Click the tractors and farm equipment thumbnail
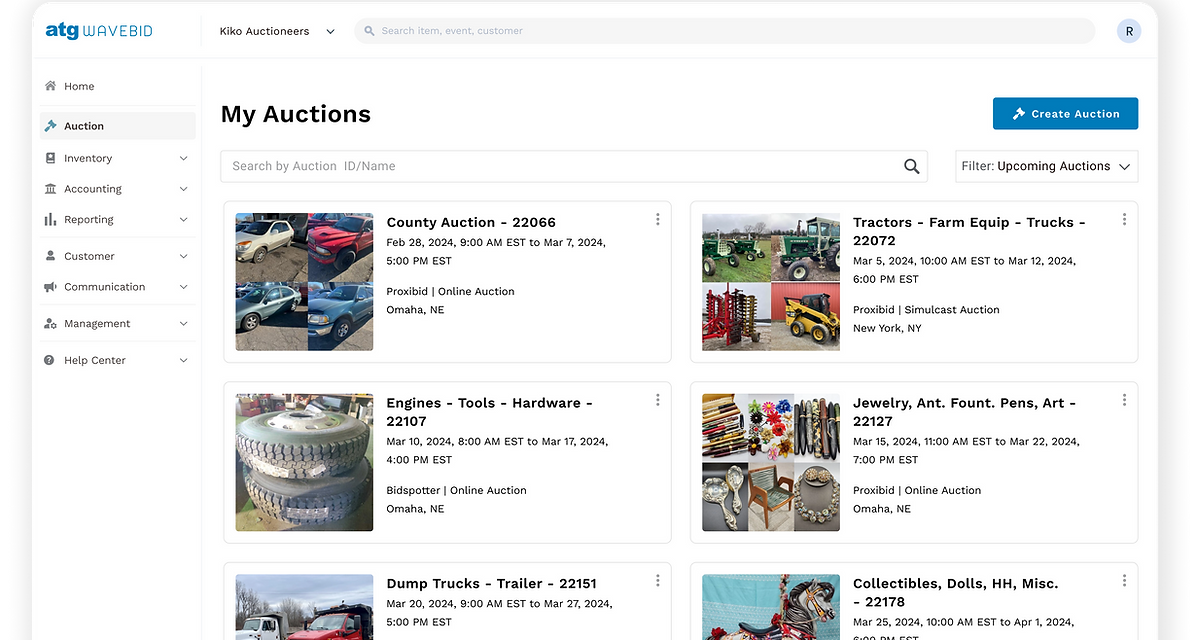 pyautogui.click(x=771, y=282)
